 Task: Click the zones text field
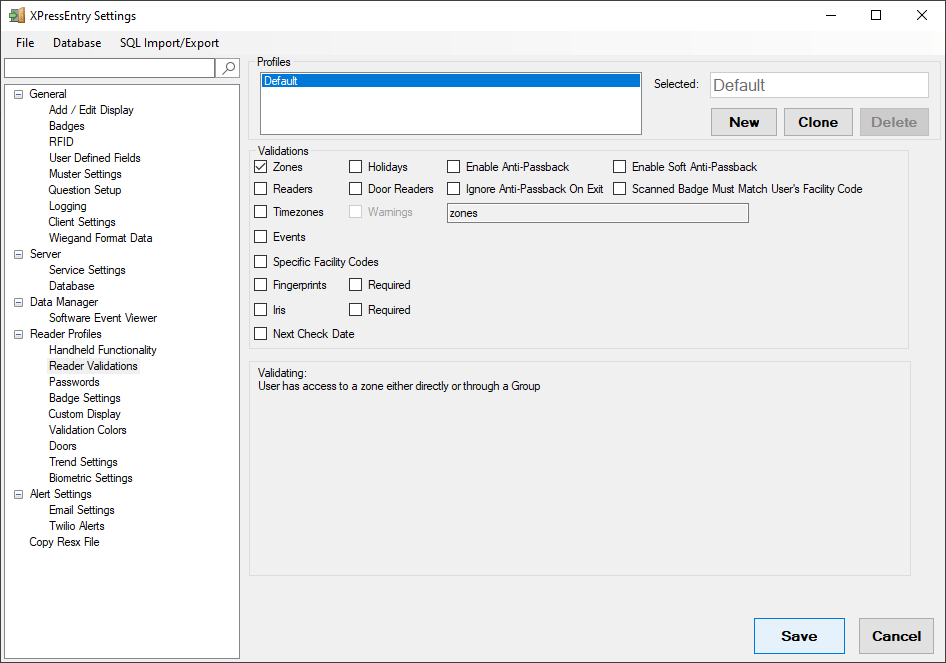click(x=598, y=213)
